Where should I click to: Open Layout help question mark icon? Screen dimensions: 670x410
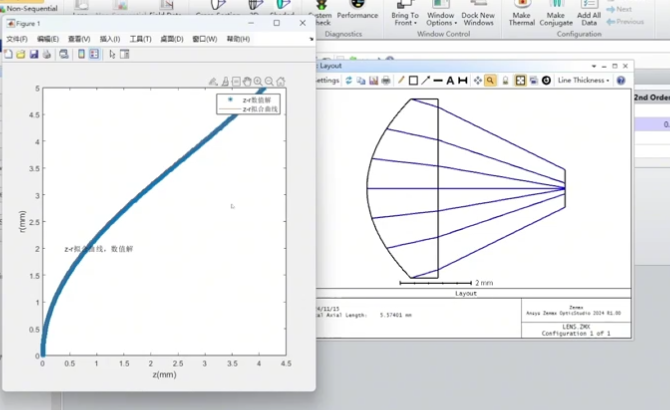[x=621, y=80]
